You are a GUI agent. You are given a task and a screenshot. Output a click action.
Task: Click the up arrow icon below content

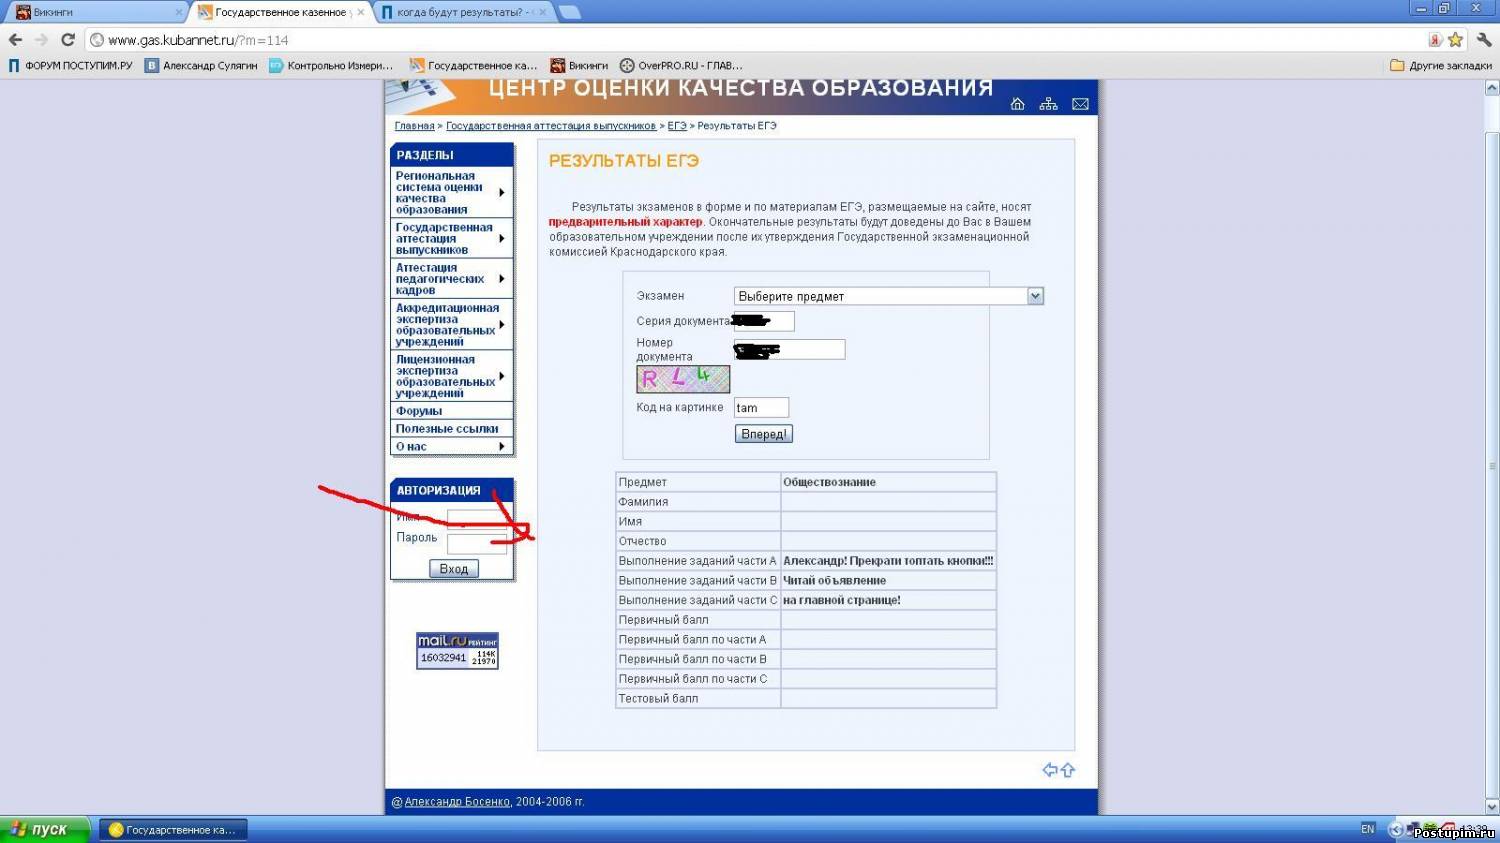click(1068, 770)
